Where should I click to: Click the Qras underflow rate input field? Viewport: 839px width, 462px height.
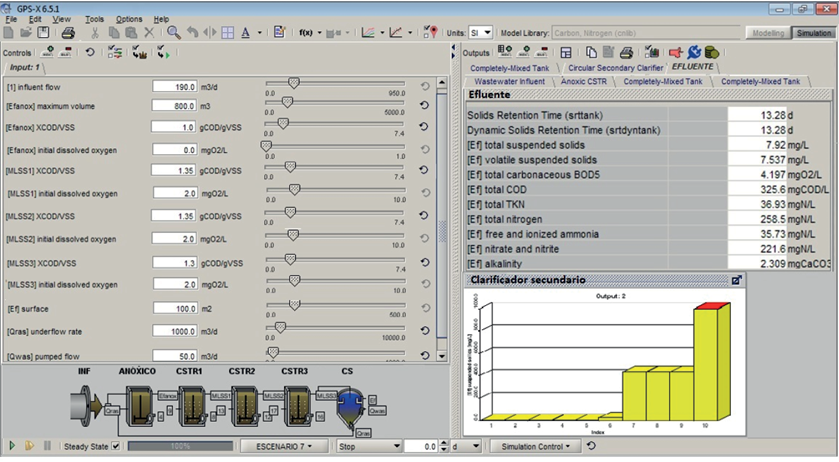point(174,330)
